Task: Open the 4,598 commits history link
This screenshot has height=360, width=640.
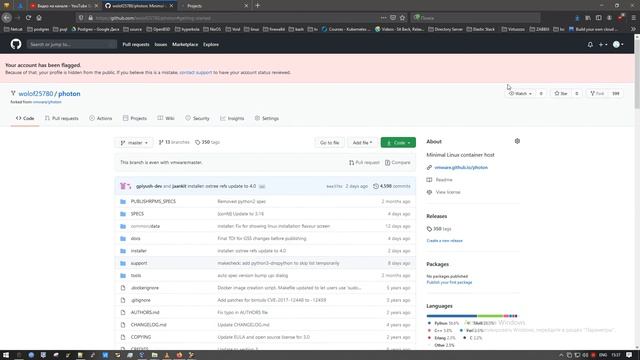Action: click(392, 186)
